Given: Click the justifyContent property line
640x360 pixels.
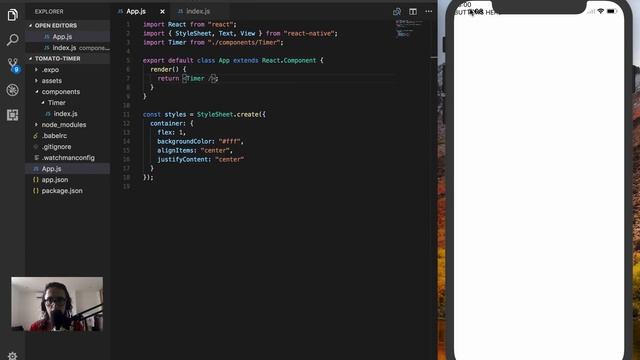Looking at the screenshot, I should pos(200,159).
